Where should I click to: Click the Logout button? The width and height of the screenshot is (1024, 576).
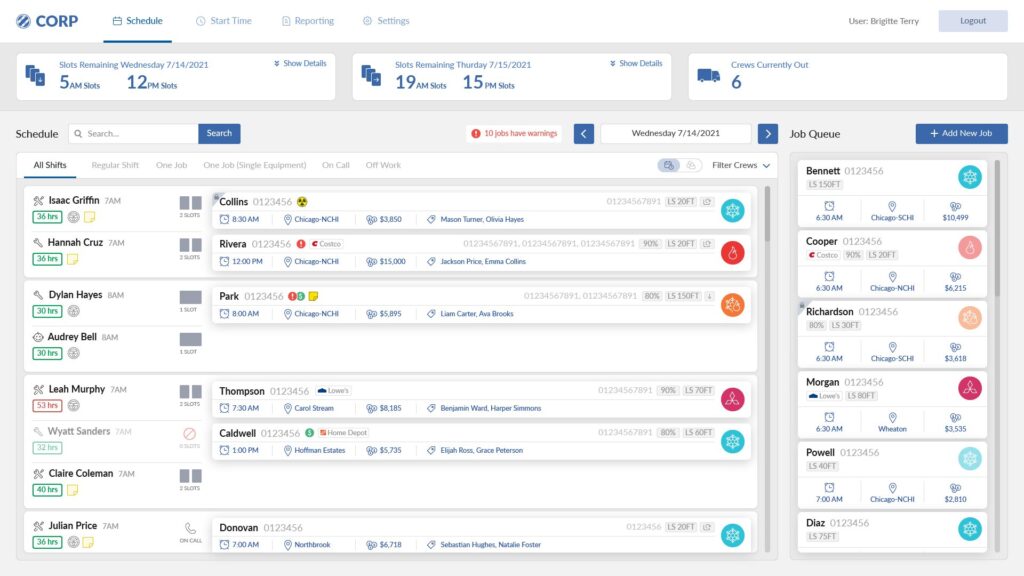pos(972,21)
